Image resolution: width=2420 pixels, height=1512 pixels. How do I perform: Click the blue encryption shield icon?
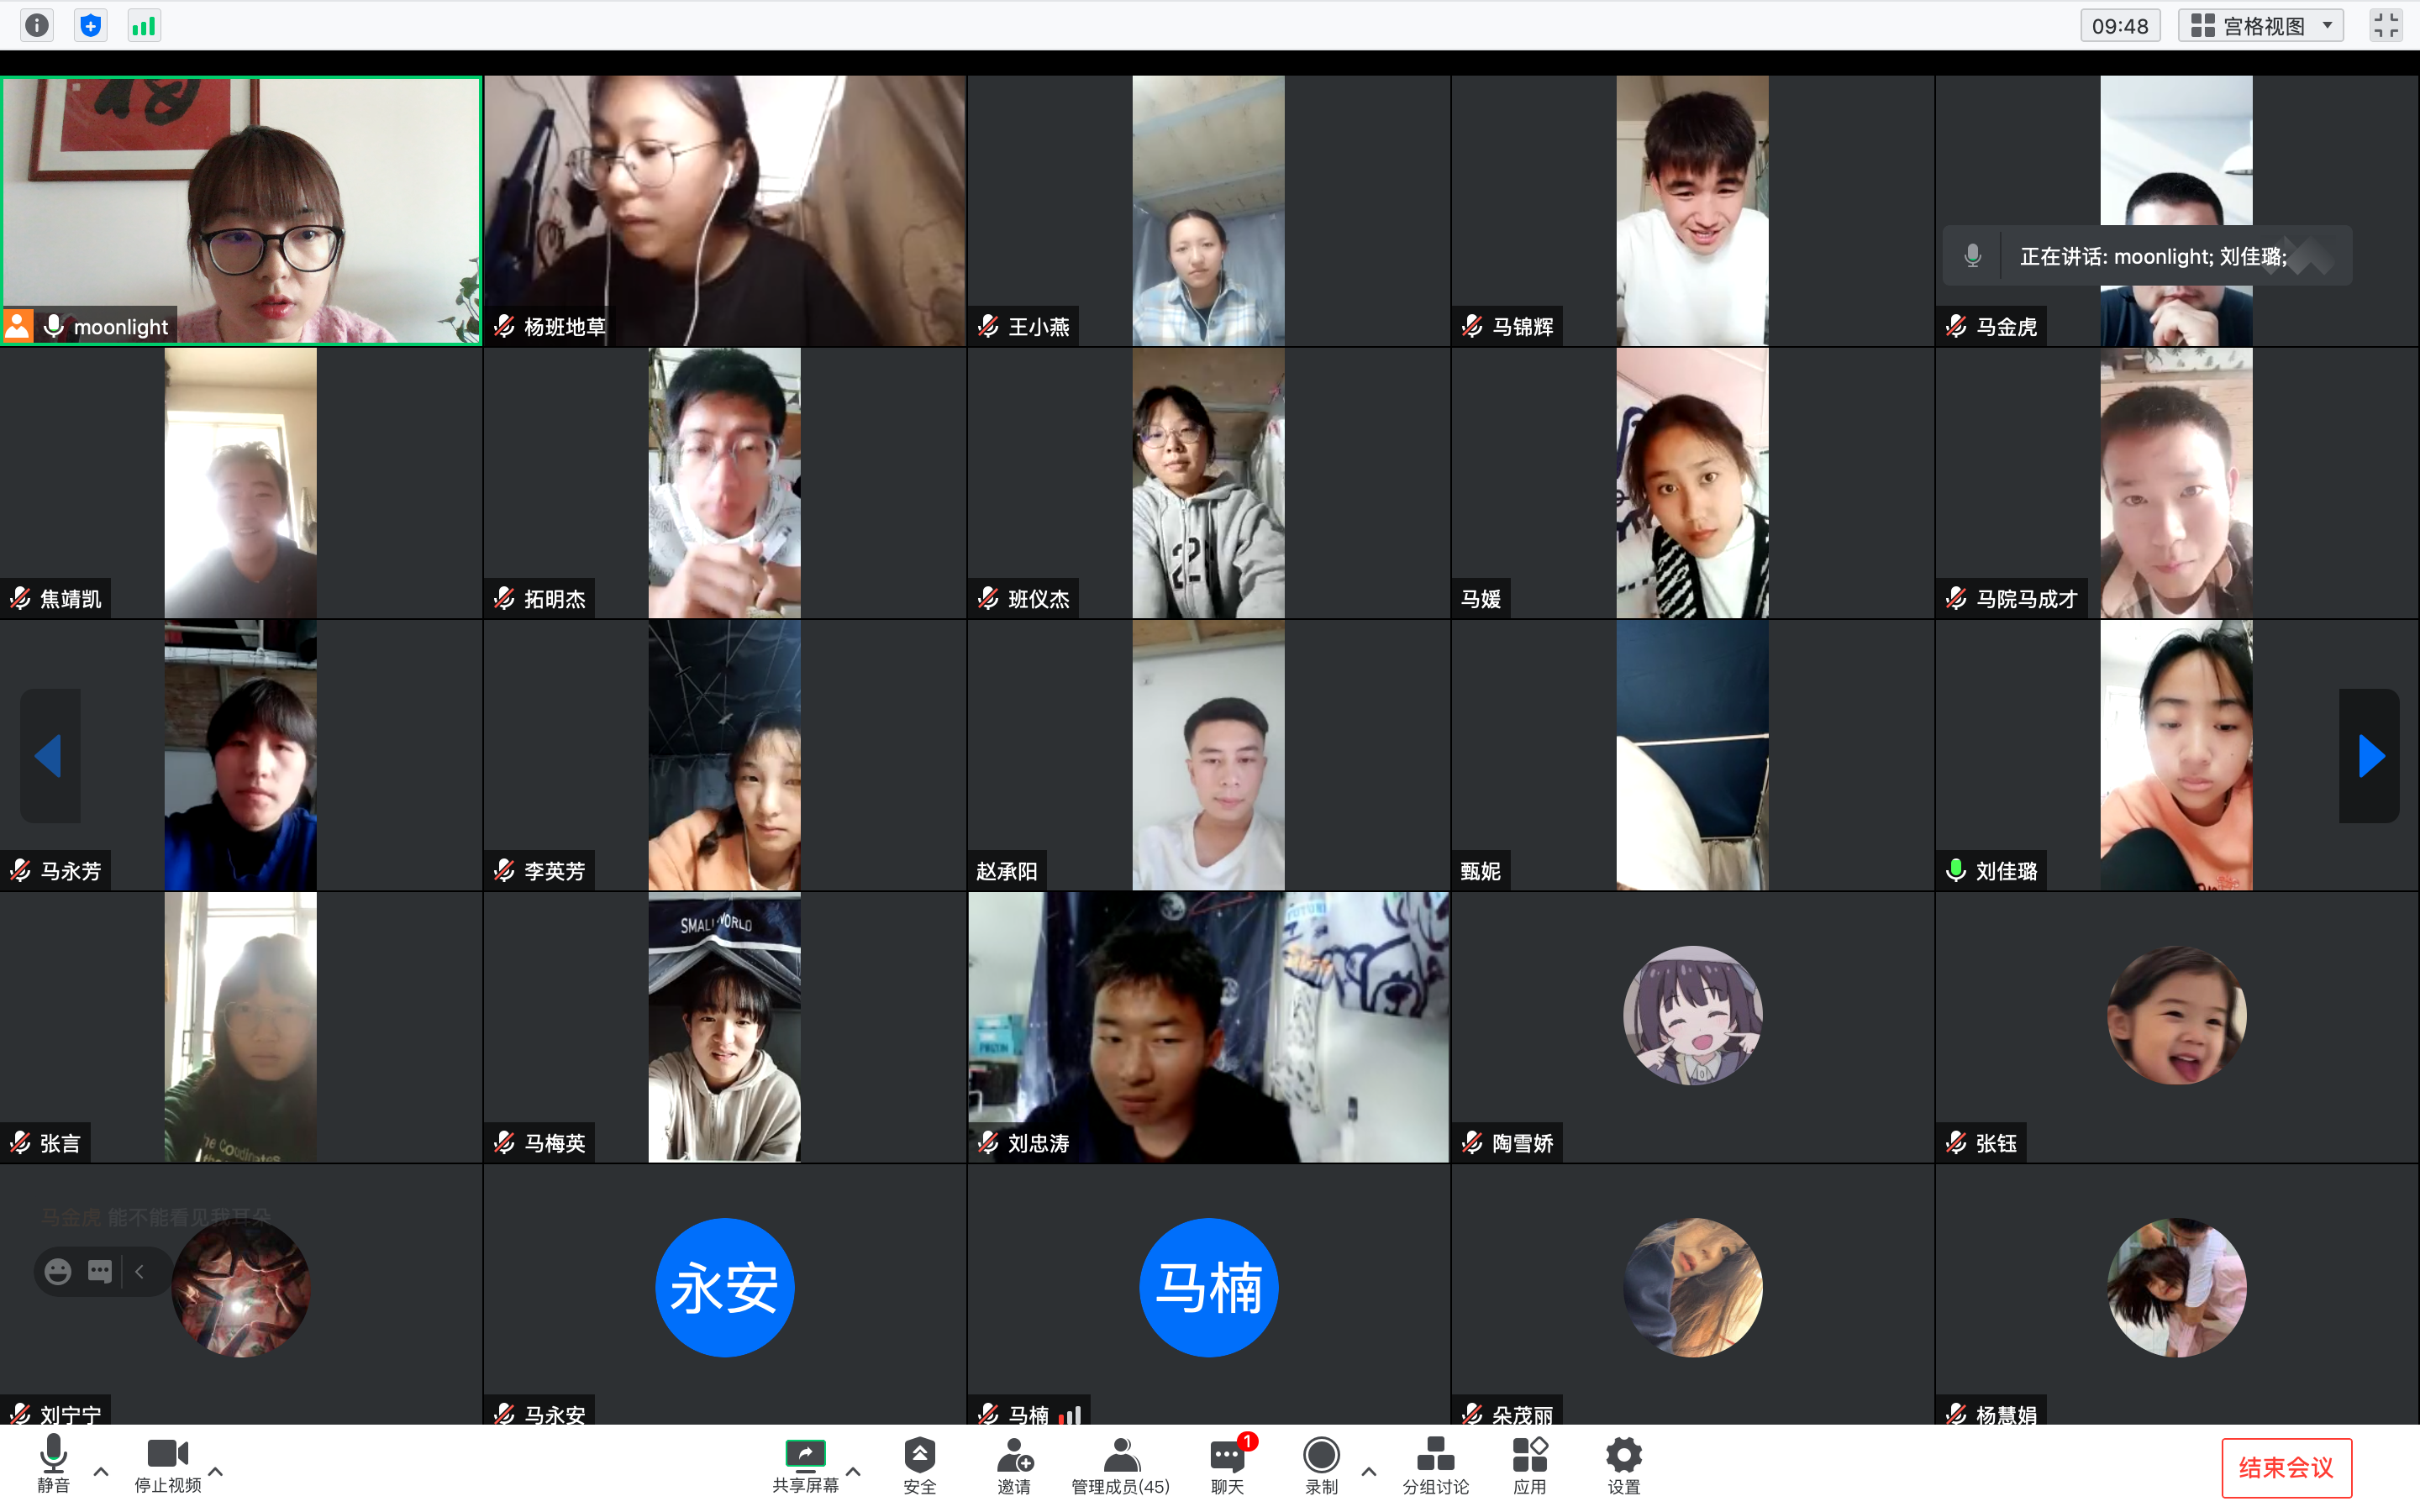tap(91, 25)
